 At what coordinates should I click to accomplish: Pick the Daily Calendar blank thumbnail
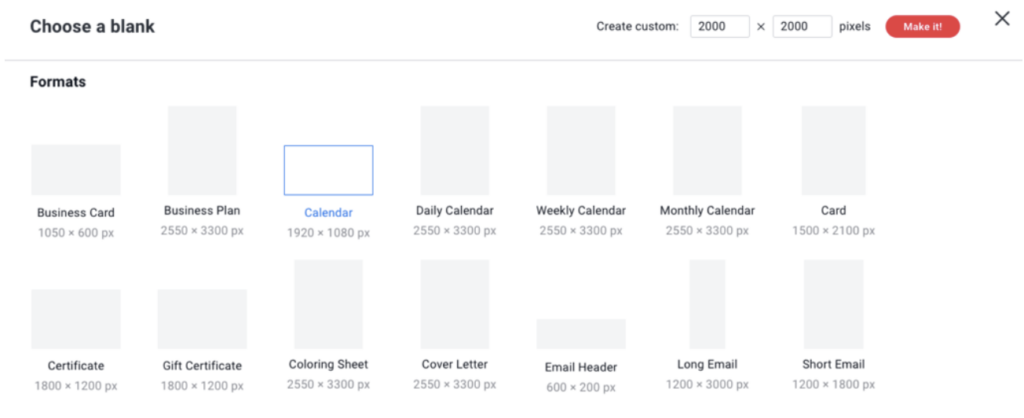pos(454,150)
